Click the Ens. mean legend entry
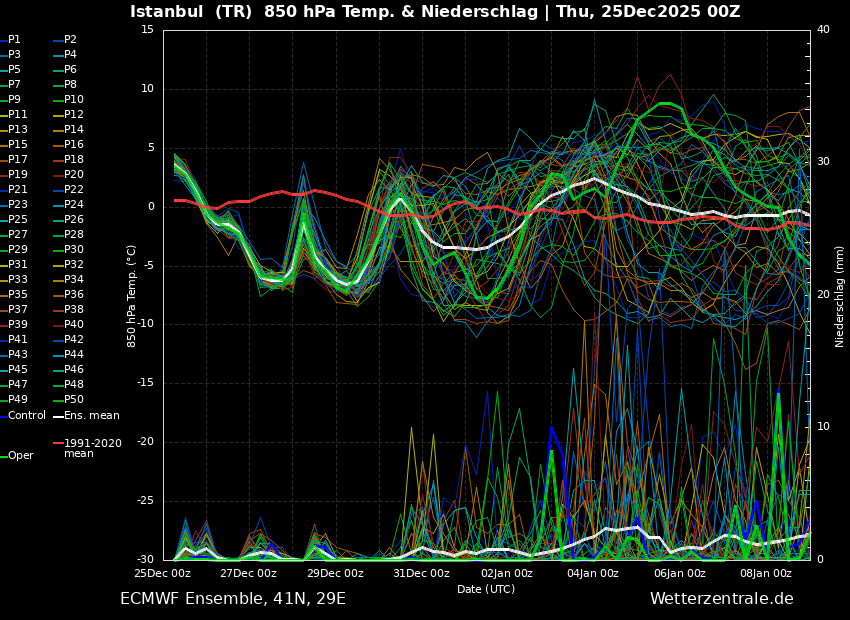The height and width of the screenshot is (620, 850). click(x=87, y=416)
